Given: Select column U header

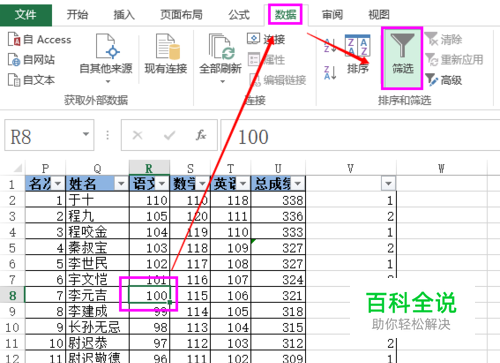Looking at the screenshot, I should [278, 168].
